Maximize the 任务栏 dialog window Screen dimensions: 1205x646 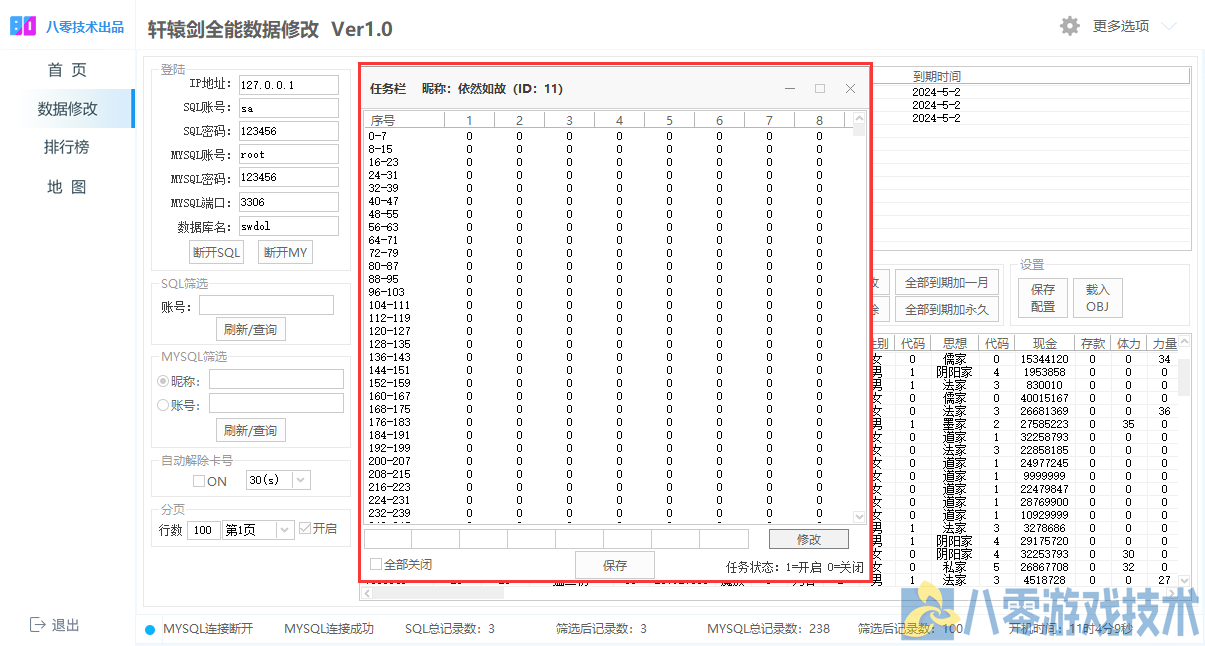[x=820, y=88]
